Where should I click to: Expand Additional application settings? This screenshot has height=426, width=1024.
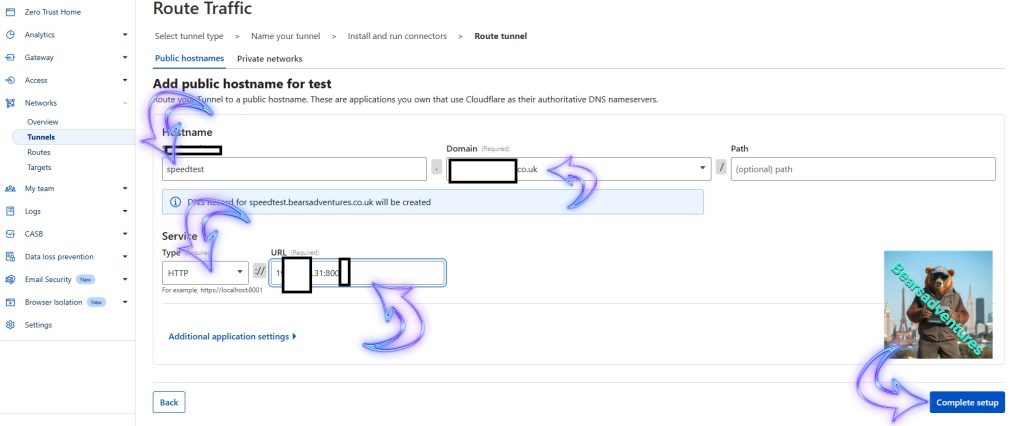pyautogui.click(x=232, y=337)
